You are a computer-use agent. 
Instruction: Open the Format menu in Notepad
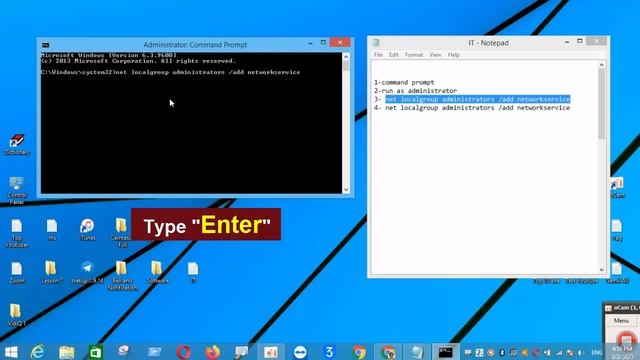[x=414, y=55]
